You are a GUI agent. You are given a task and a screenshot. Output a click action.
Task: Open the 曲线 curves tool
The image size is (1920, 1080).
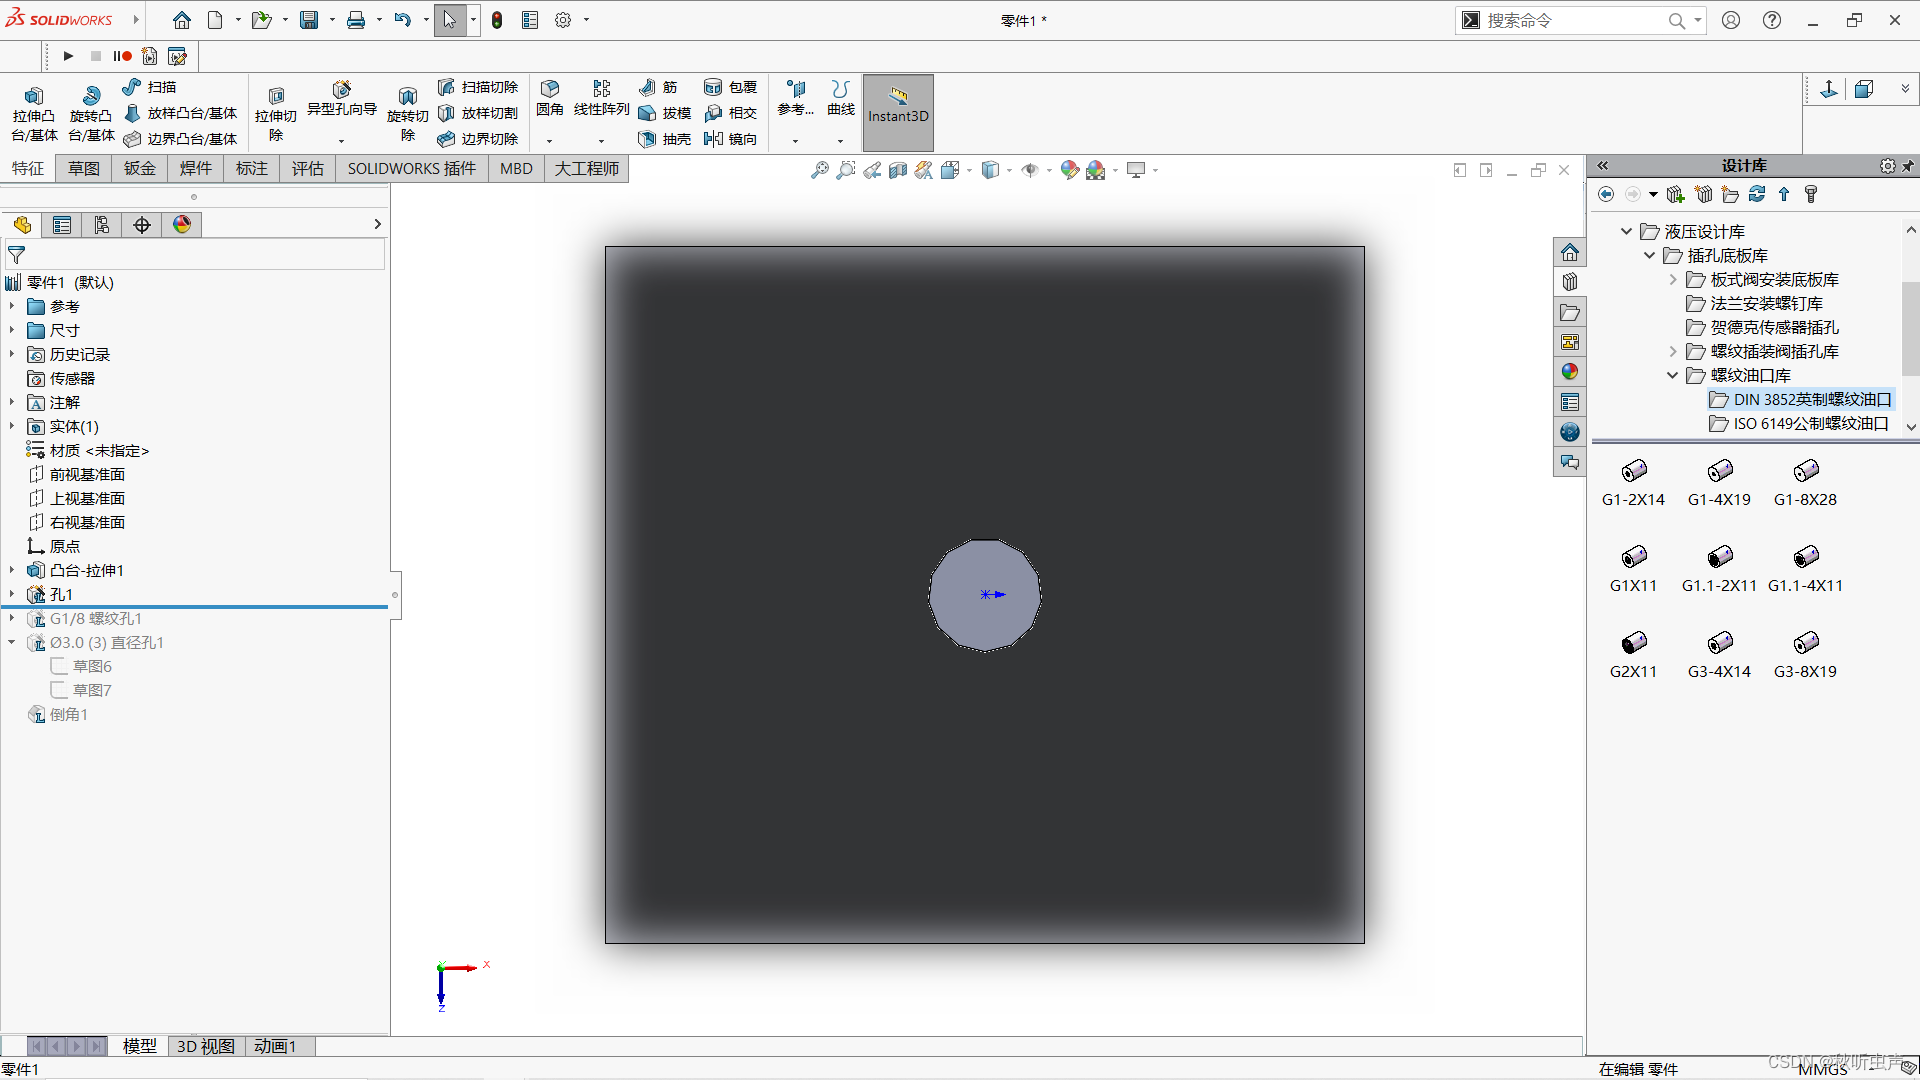coord(841,98)
